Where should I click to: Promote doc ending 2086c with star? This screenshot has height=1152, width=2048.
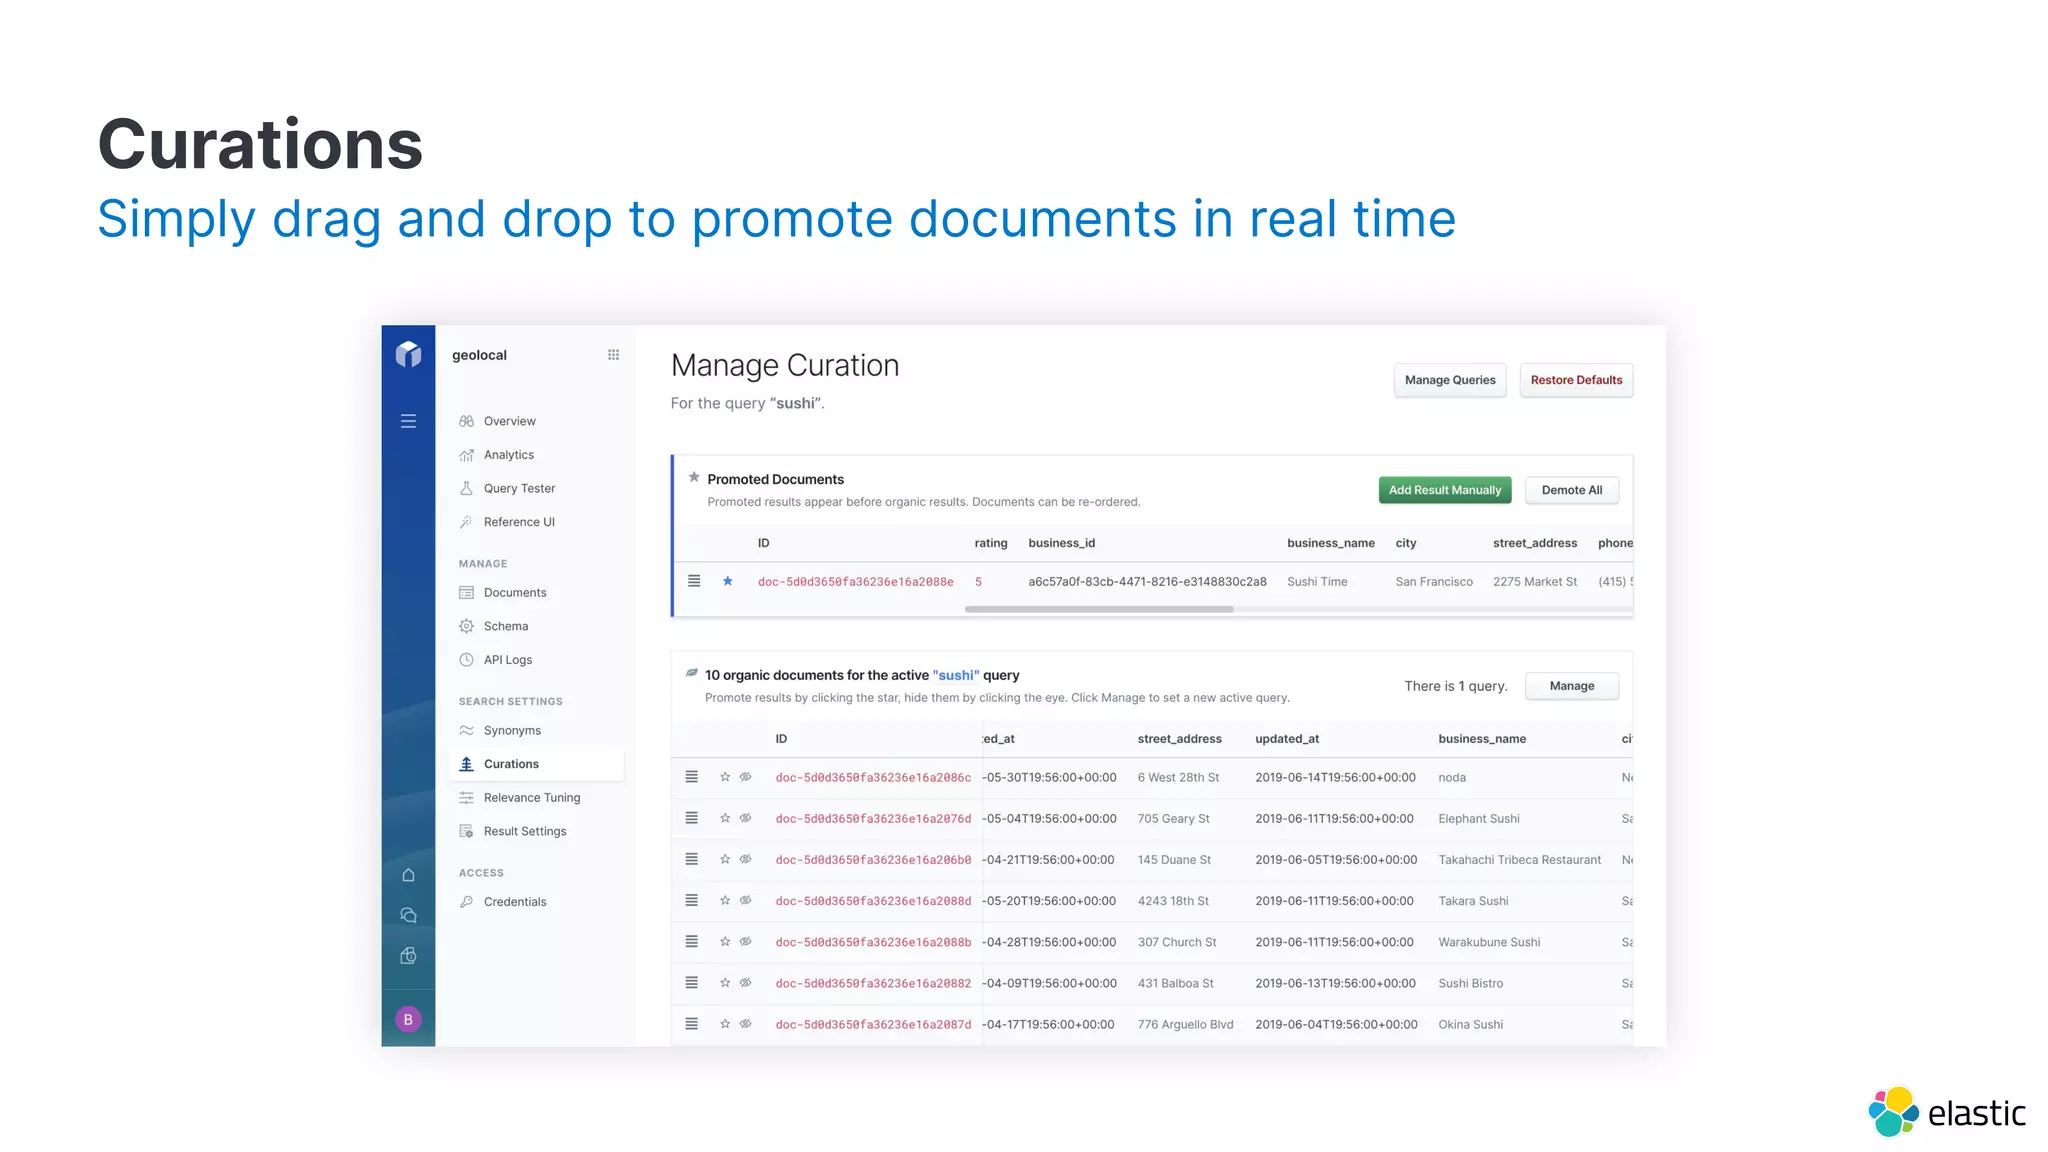click(x=725, y=777)
